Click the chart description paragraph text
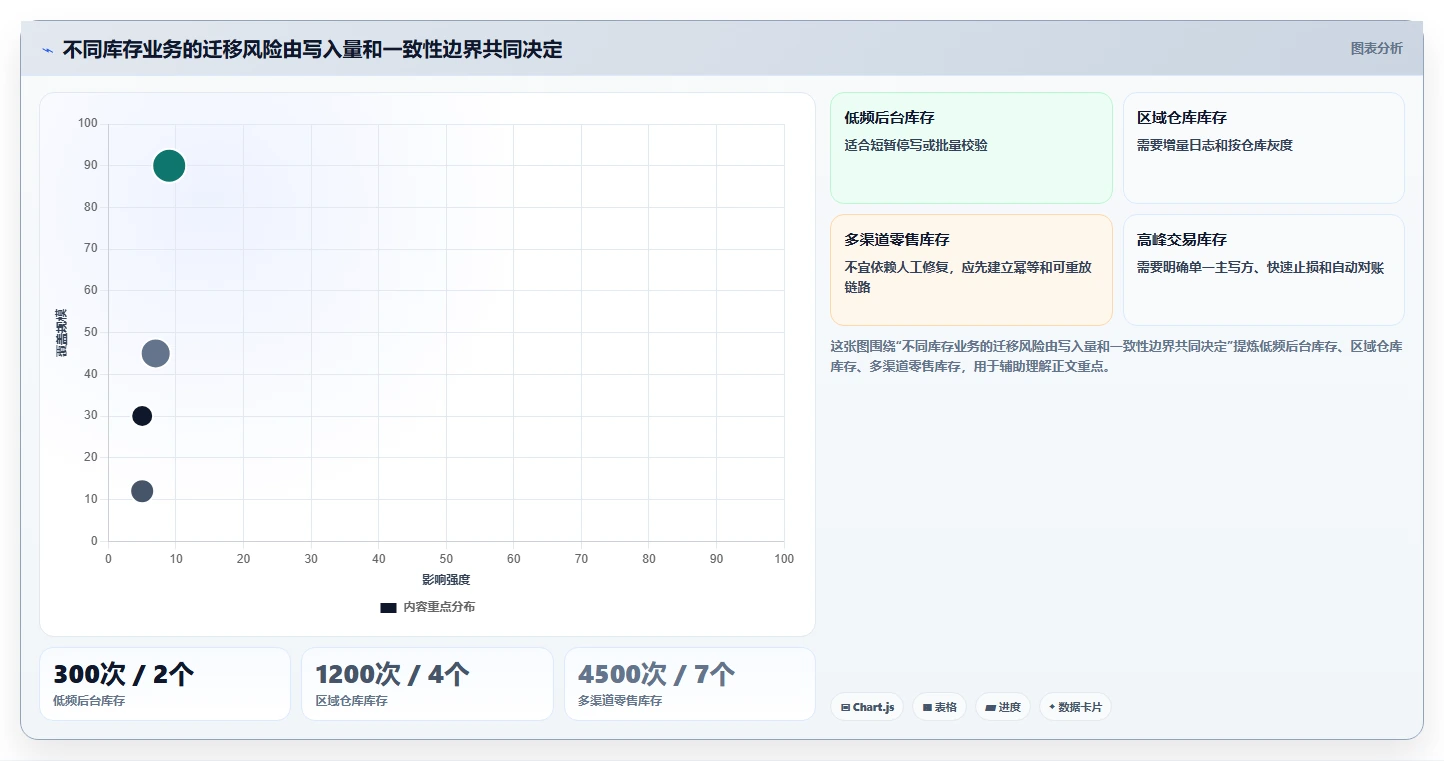This screenshot has height=761, width=1444. (1116, 356)
